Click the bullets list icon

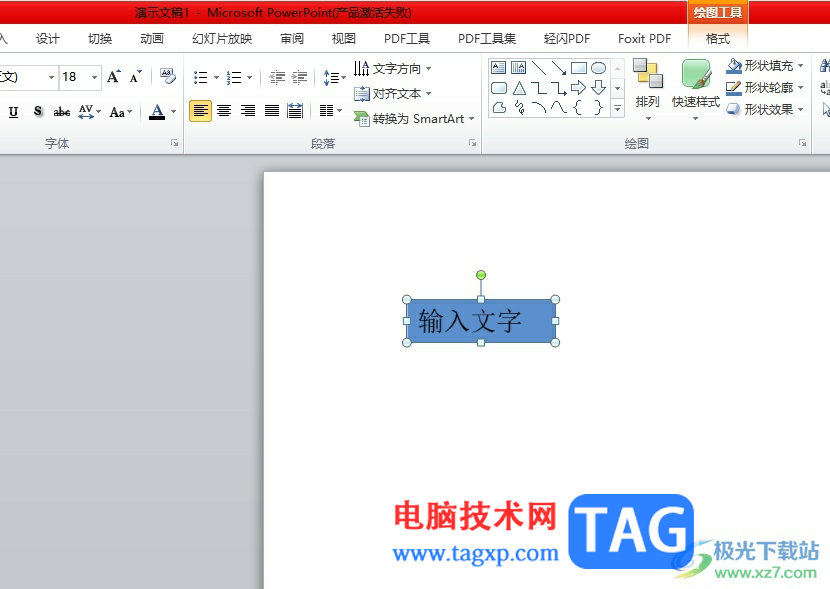coord(201,78)
